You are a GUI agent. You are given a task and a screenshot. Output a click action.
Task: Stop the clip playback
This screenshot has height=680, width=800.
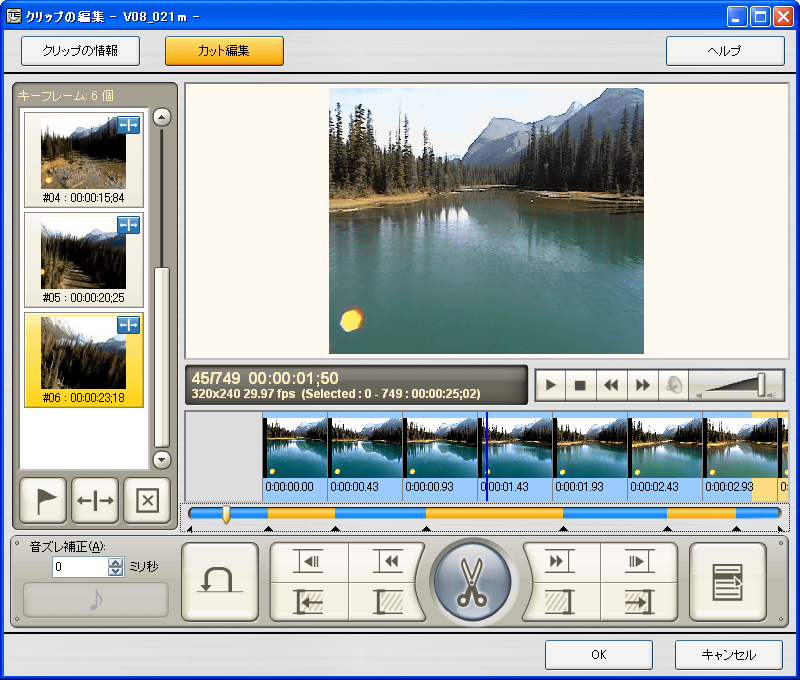(580, 385)
